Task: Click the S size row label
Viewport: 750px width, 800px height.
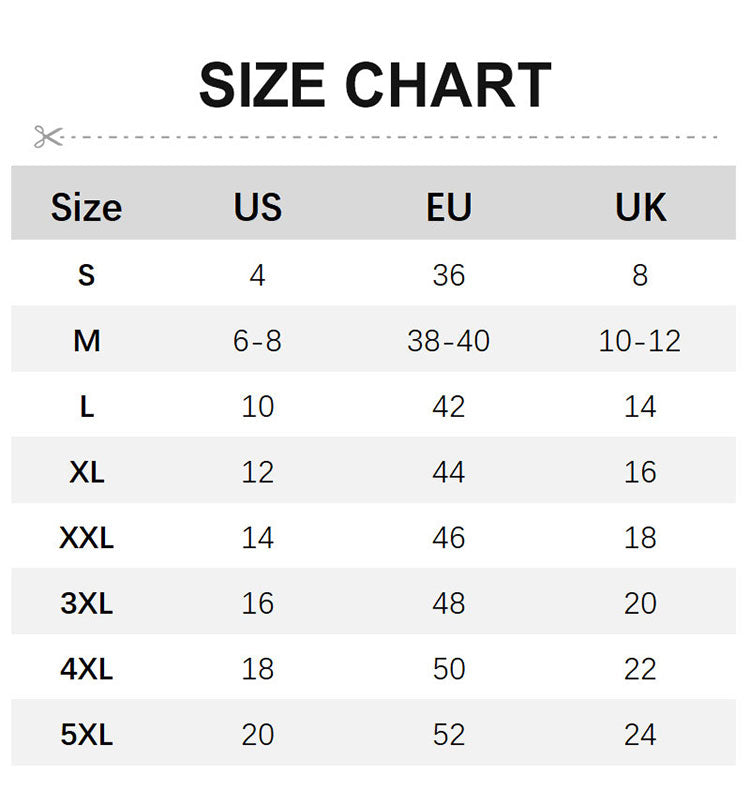Action: 86,276
